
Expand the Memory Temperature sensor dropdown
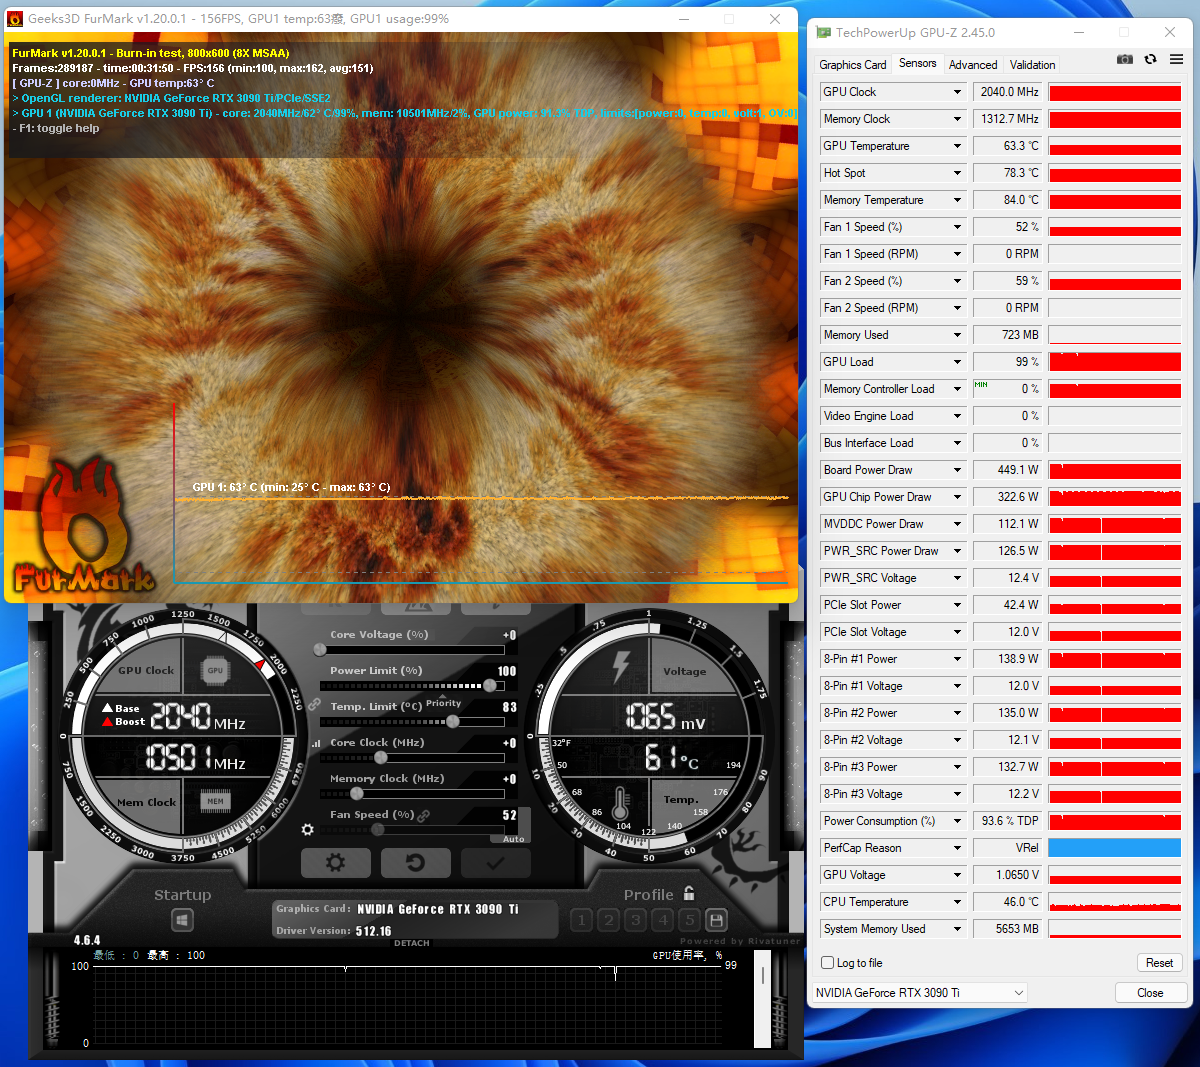pos(957,200)
